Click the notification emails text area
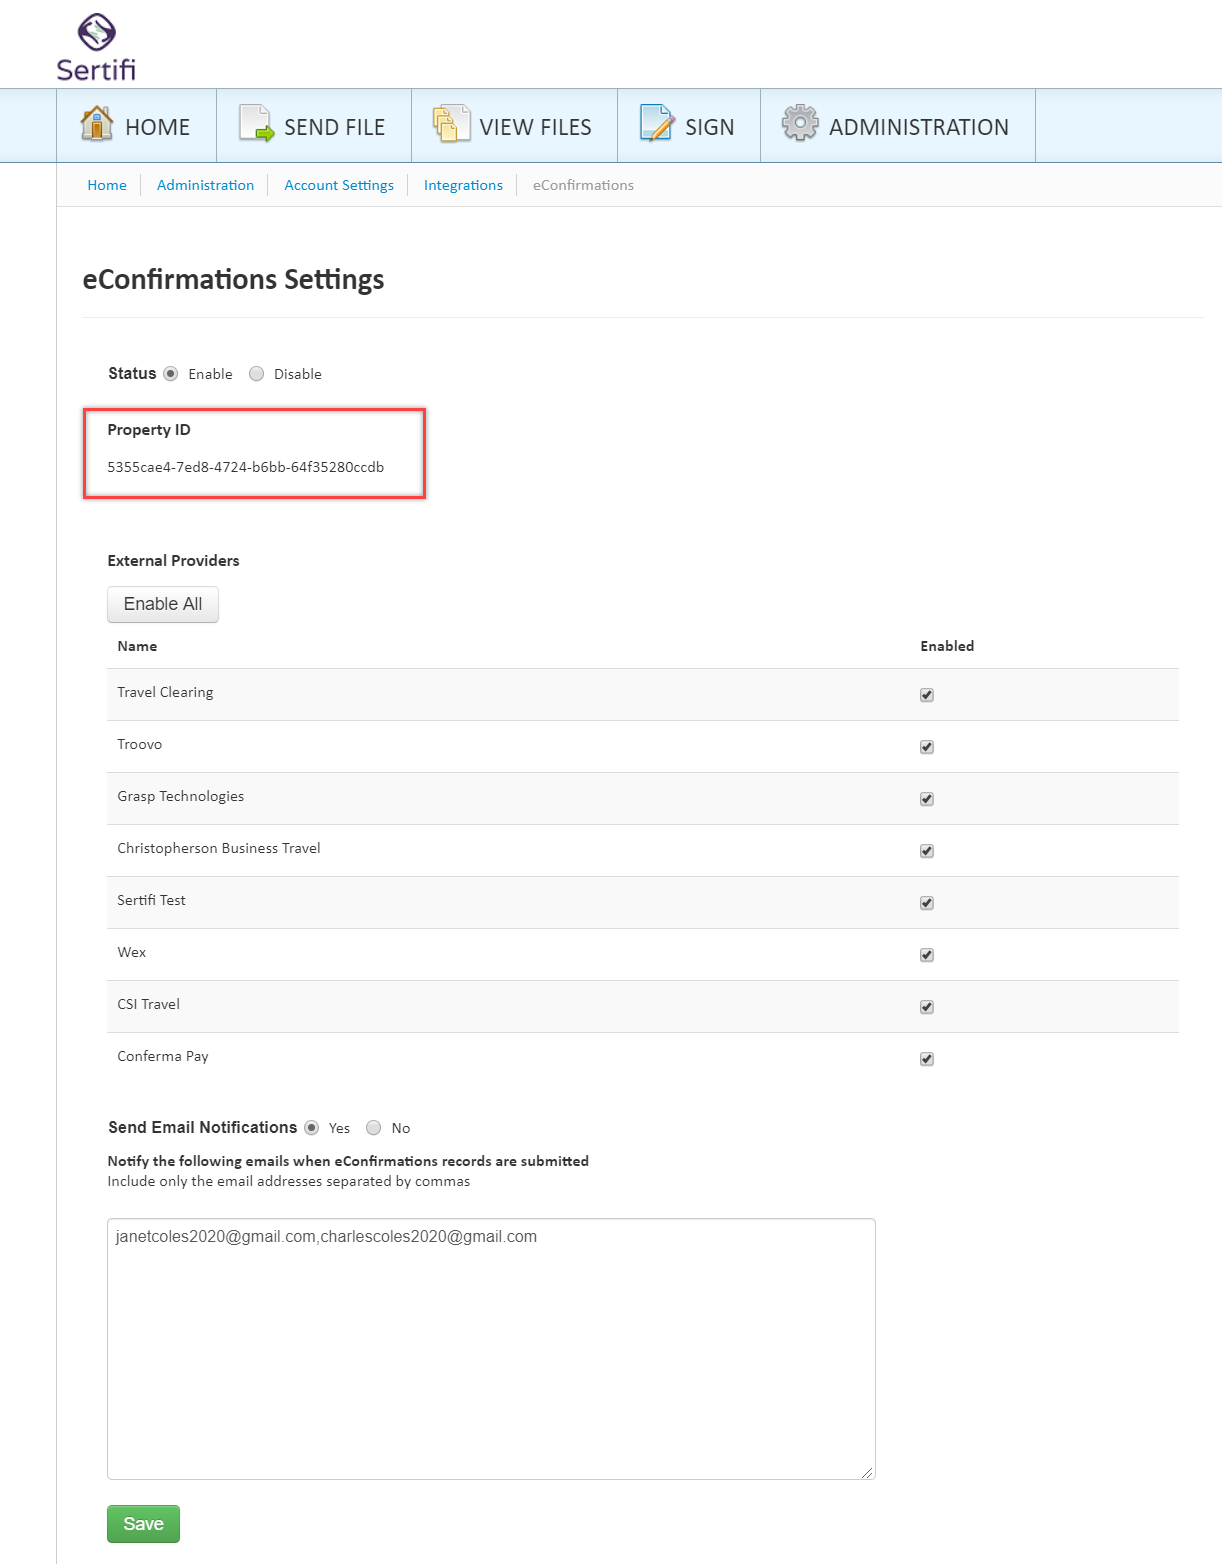 point(491,1349)
